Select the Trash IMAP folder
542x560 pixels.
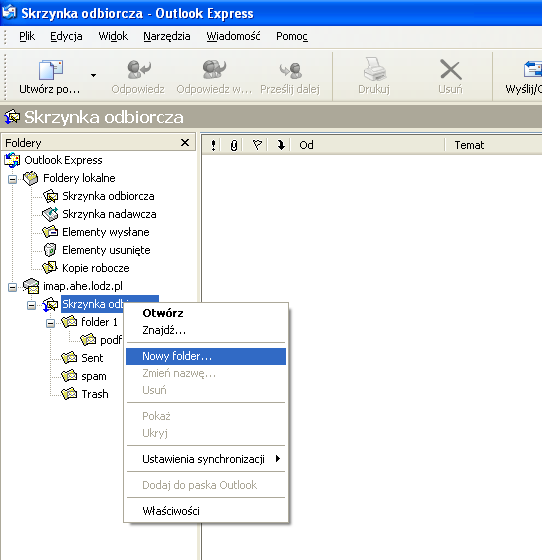(95, 394)
